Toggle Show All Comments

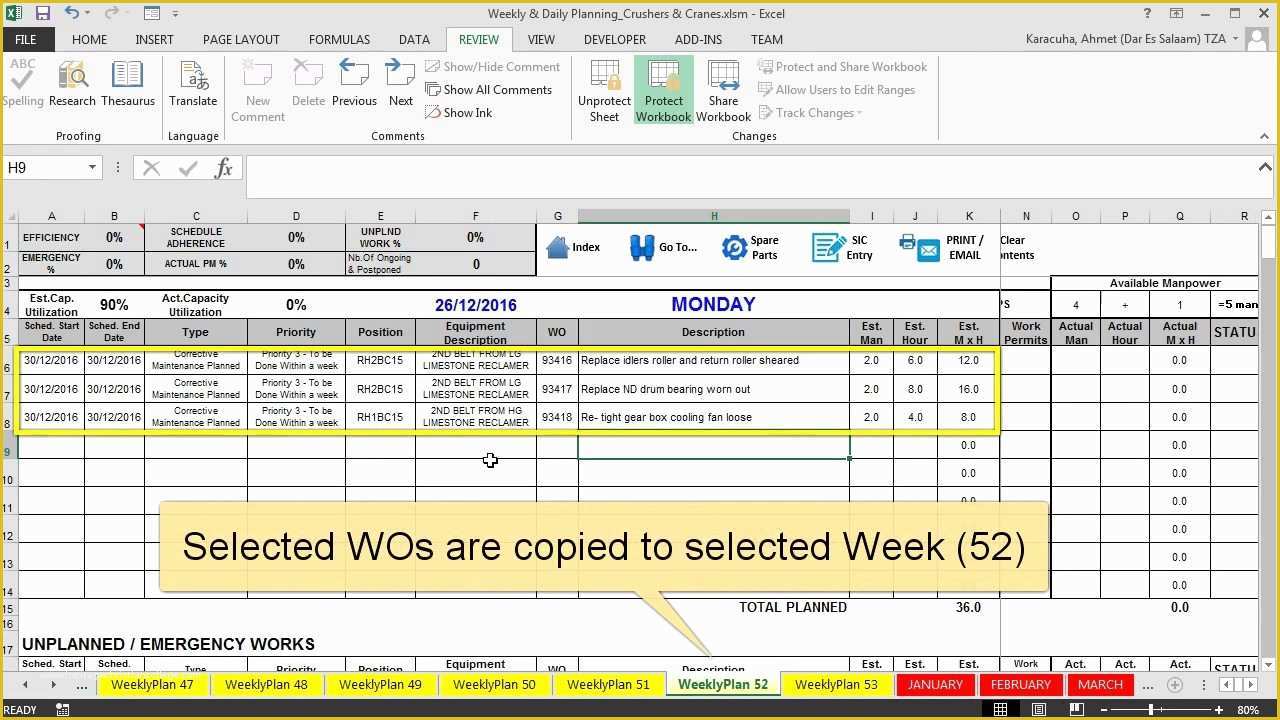pyautogui.click(x=489, y=90)
